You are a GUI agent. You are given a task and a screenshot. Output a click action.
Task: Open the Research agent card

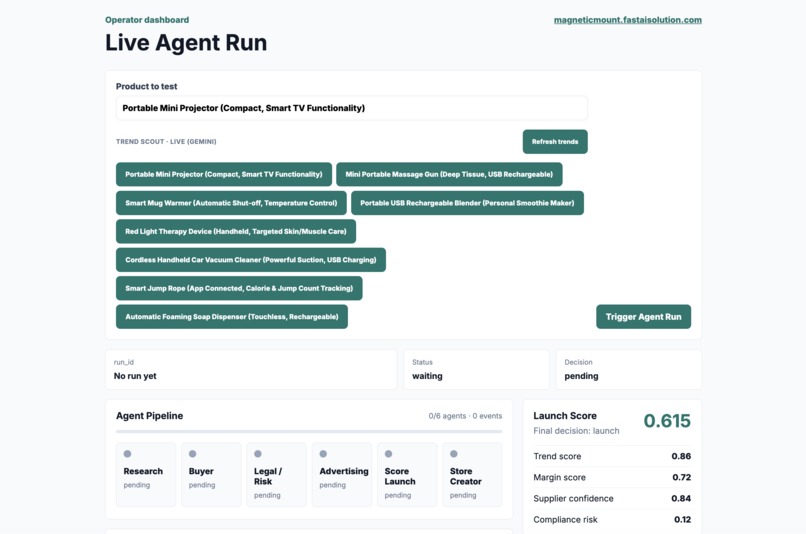146,475
